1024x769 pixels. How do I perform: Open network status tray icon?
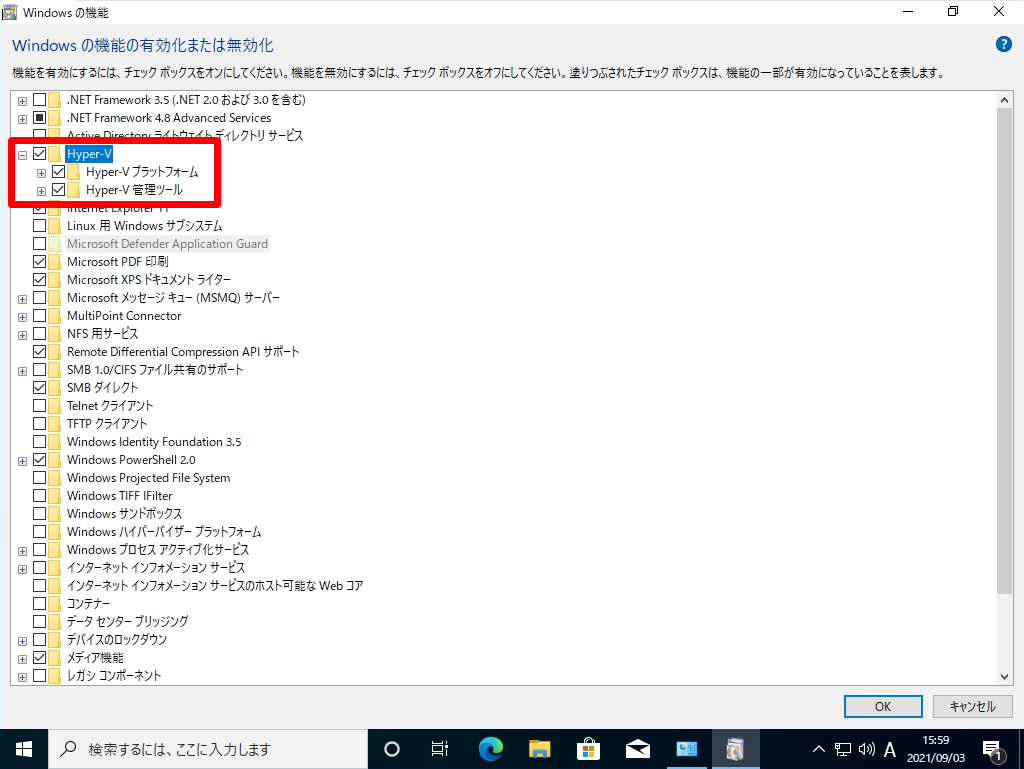[x=843, y=749]
